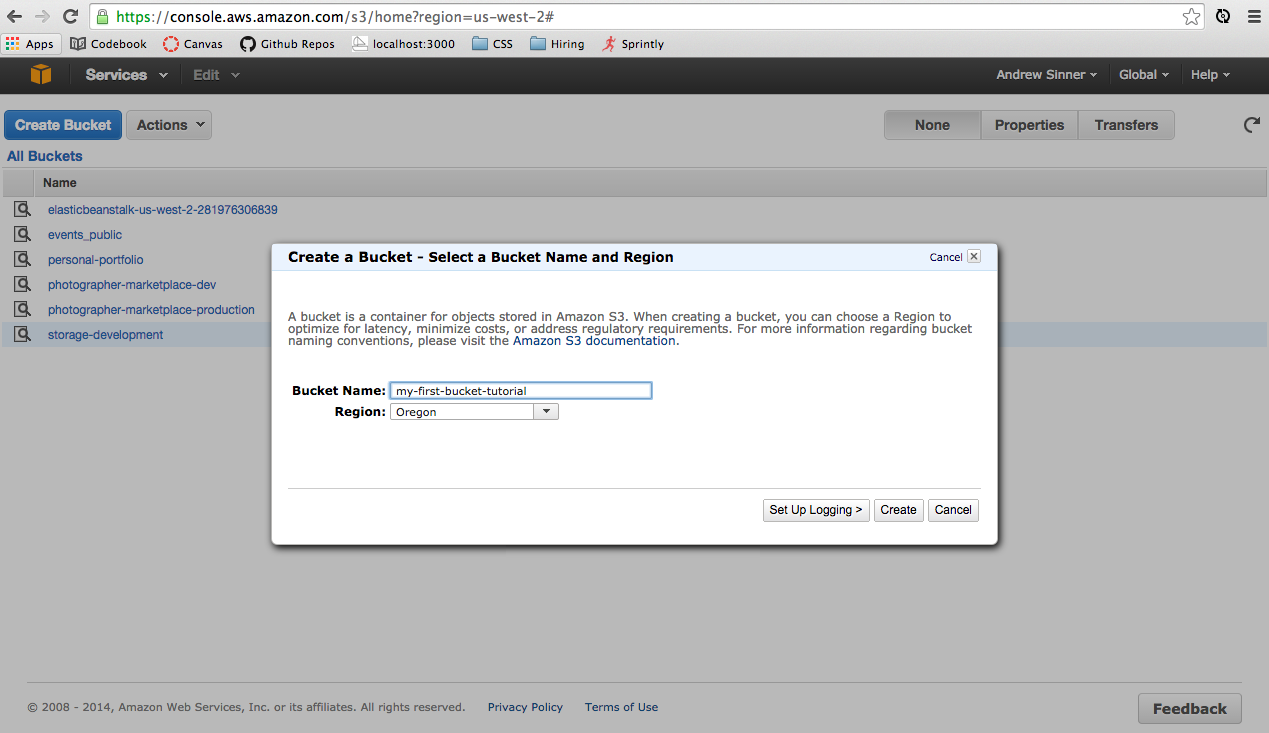
Task: Open the Help dropdown menu
Action: (1210, 75)
